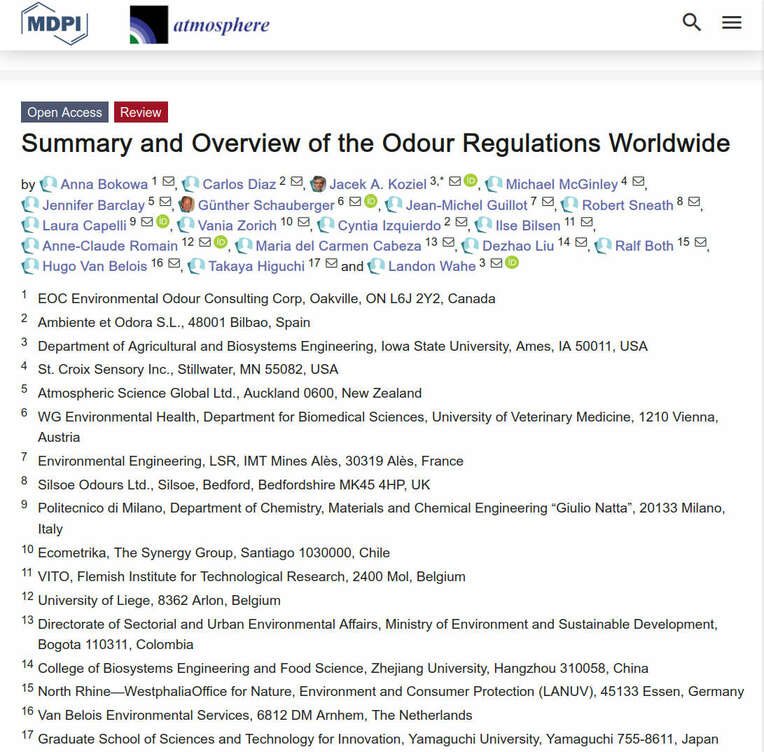Open the MDPI logo home link
Image resolution: width=764 pixels, height=752 pixels.
54,23
